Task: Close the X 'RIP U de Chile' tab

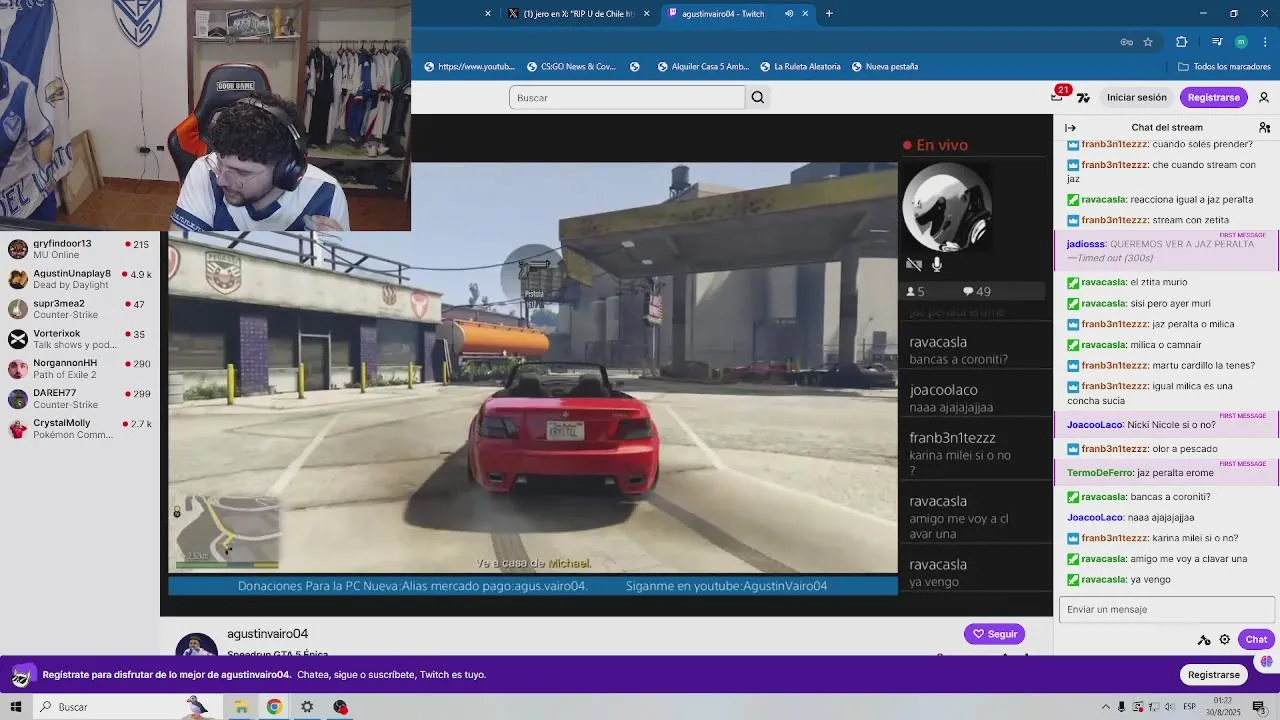Action: coord(646,14)
